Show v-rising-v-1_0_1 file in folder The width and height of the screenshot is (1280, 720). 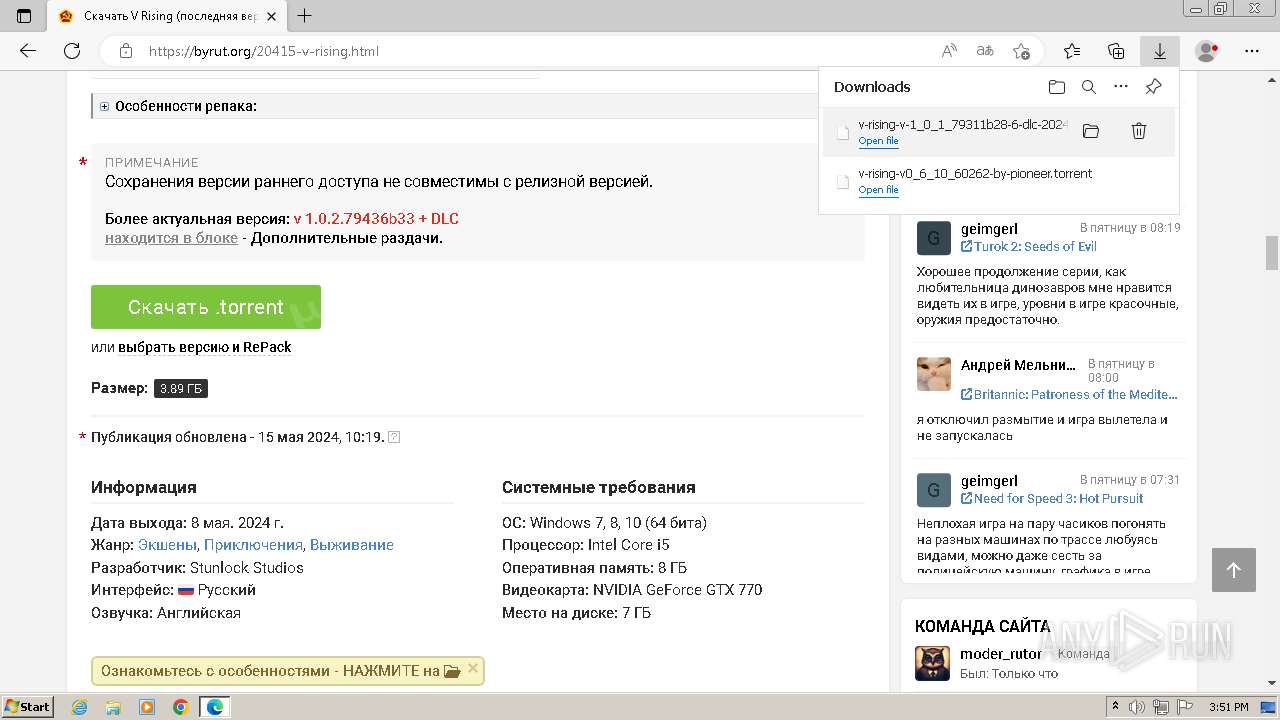click(x=1091, y=131)
